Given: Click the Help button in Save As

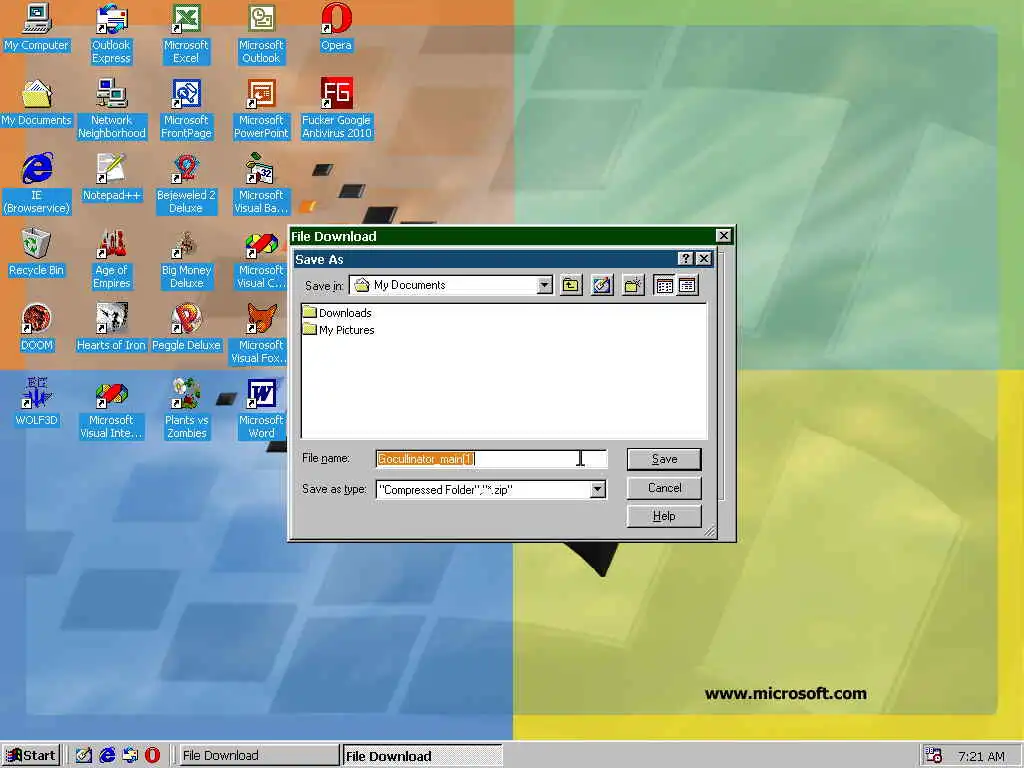Looking at the screenshot, I should 664,516.
